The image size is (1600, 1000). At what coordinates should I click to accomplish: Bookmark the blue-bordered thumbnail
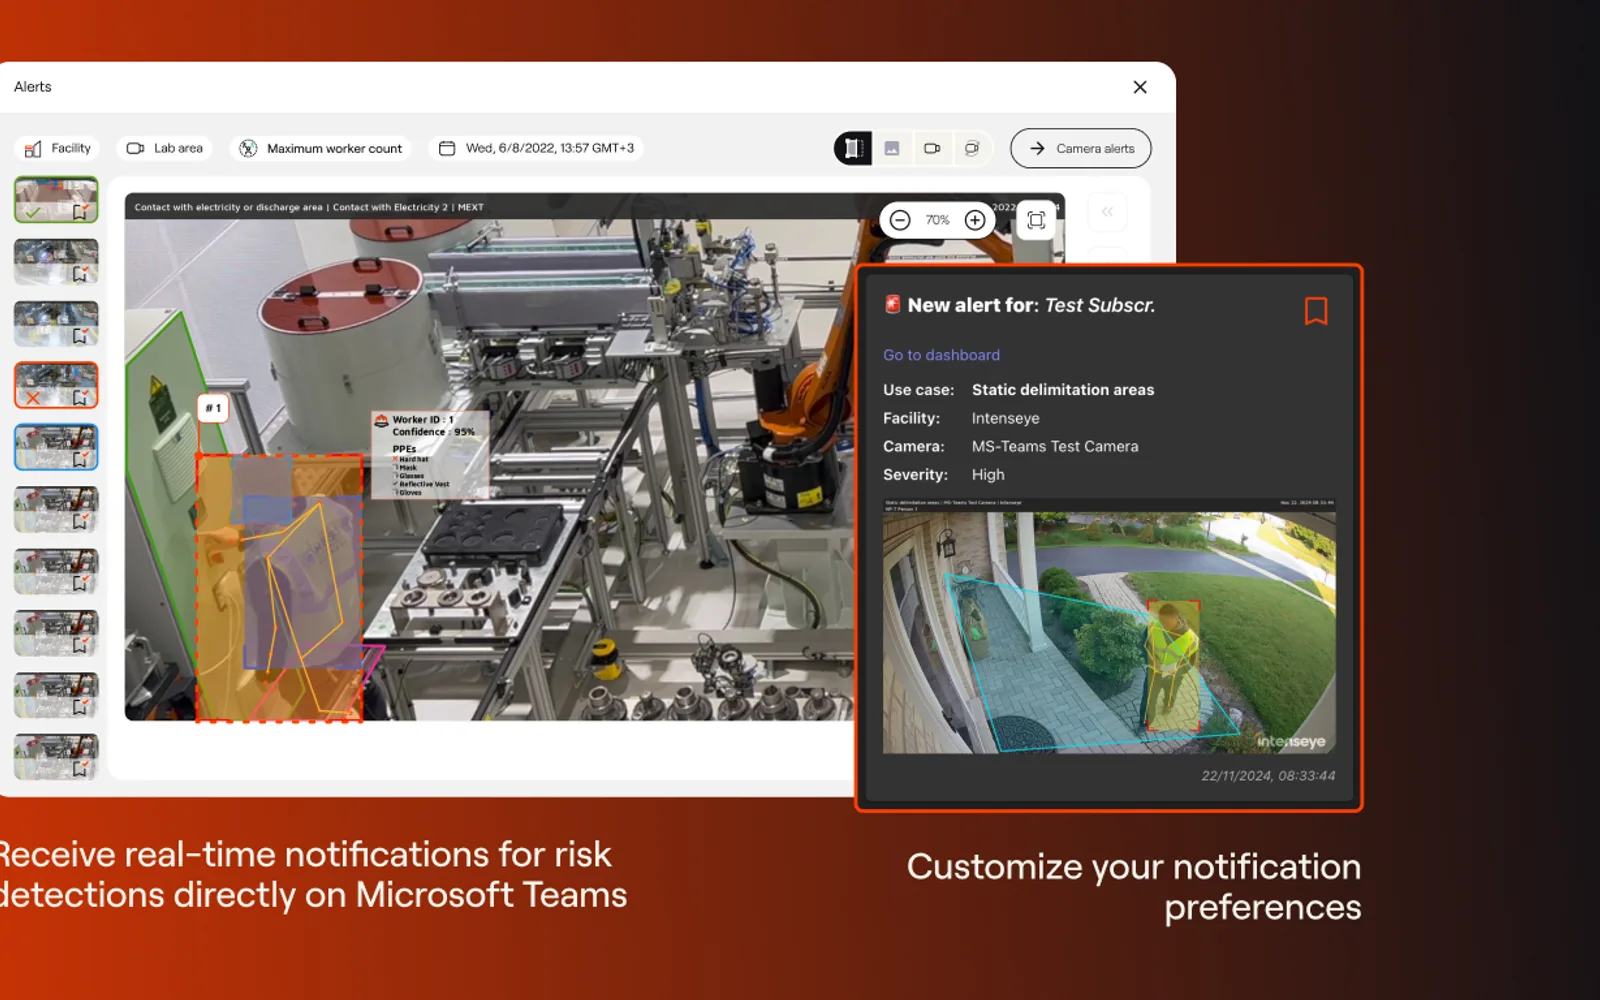coord(81,459)
